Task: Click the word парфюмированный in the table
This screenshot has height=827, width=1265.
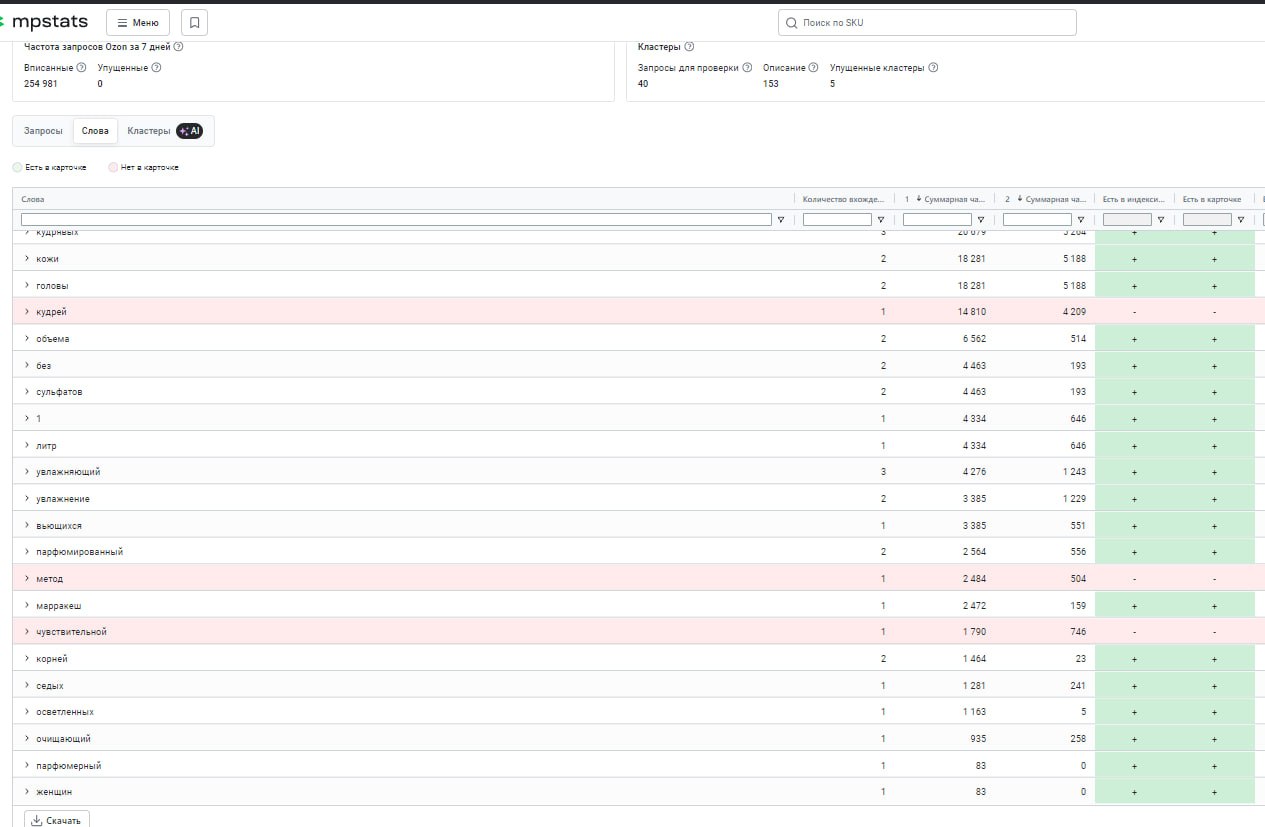Action: click(80, 552)
